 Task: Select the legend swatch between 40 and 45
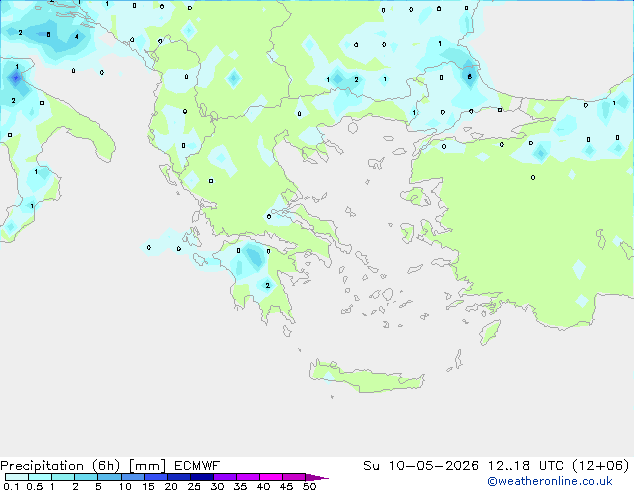[x=271, y=477]
